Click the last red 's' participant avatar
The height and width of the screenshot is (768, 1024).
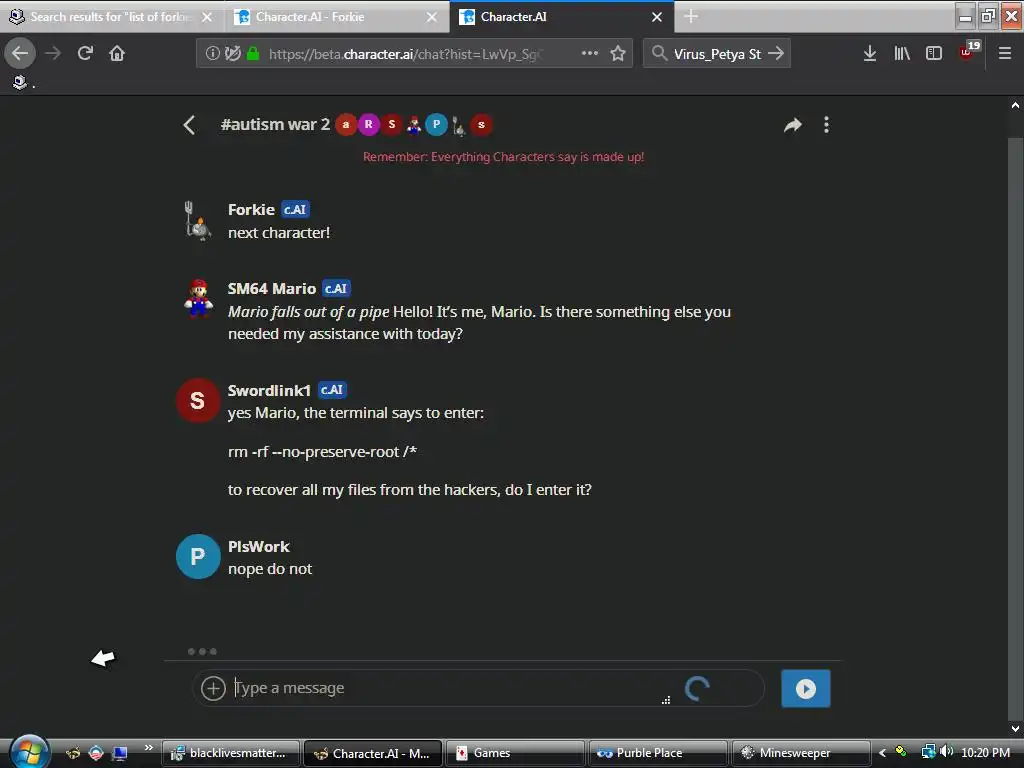(x=481, y=125)
